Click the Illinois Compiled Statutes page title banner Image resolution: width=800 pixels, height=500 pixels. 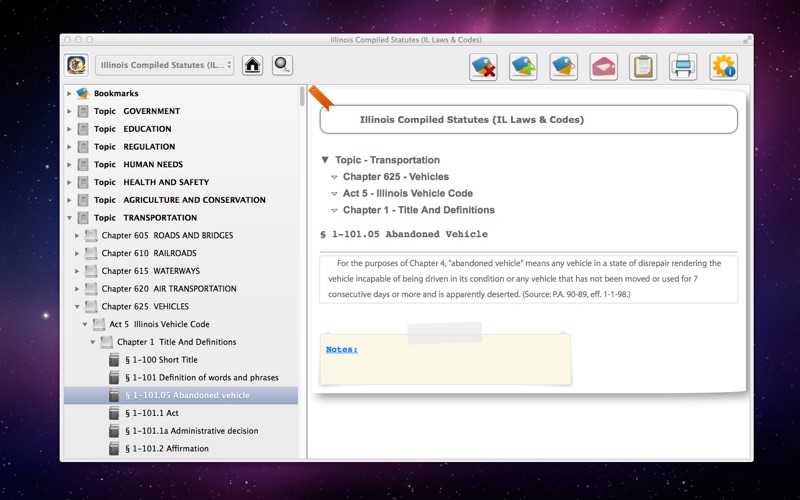click(529, 119)
